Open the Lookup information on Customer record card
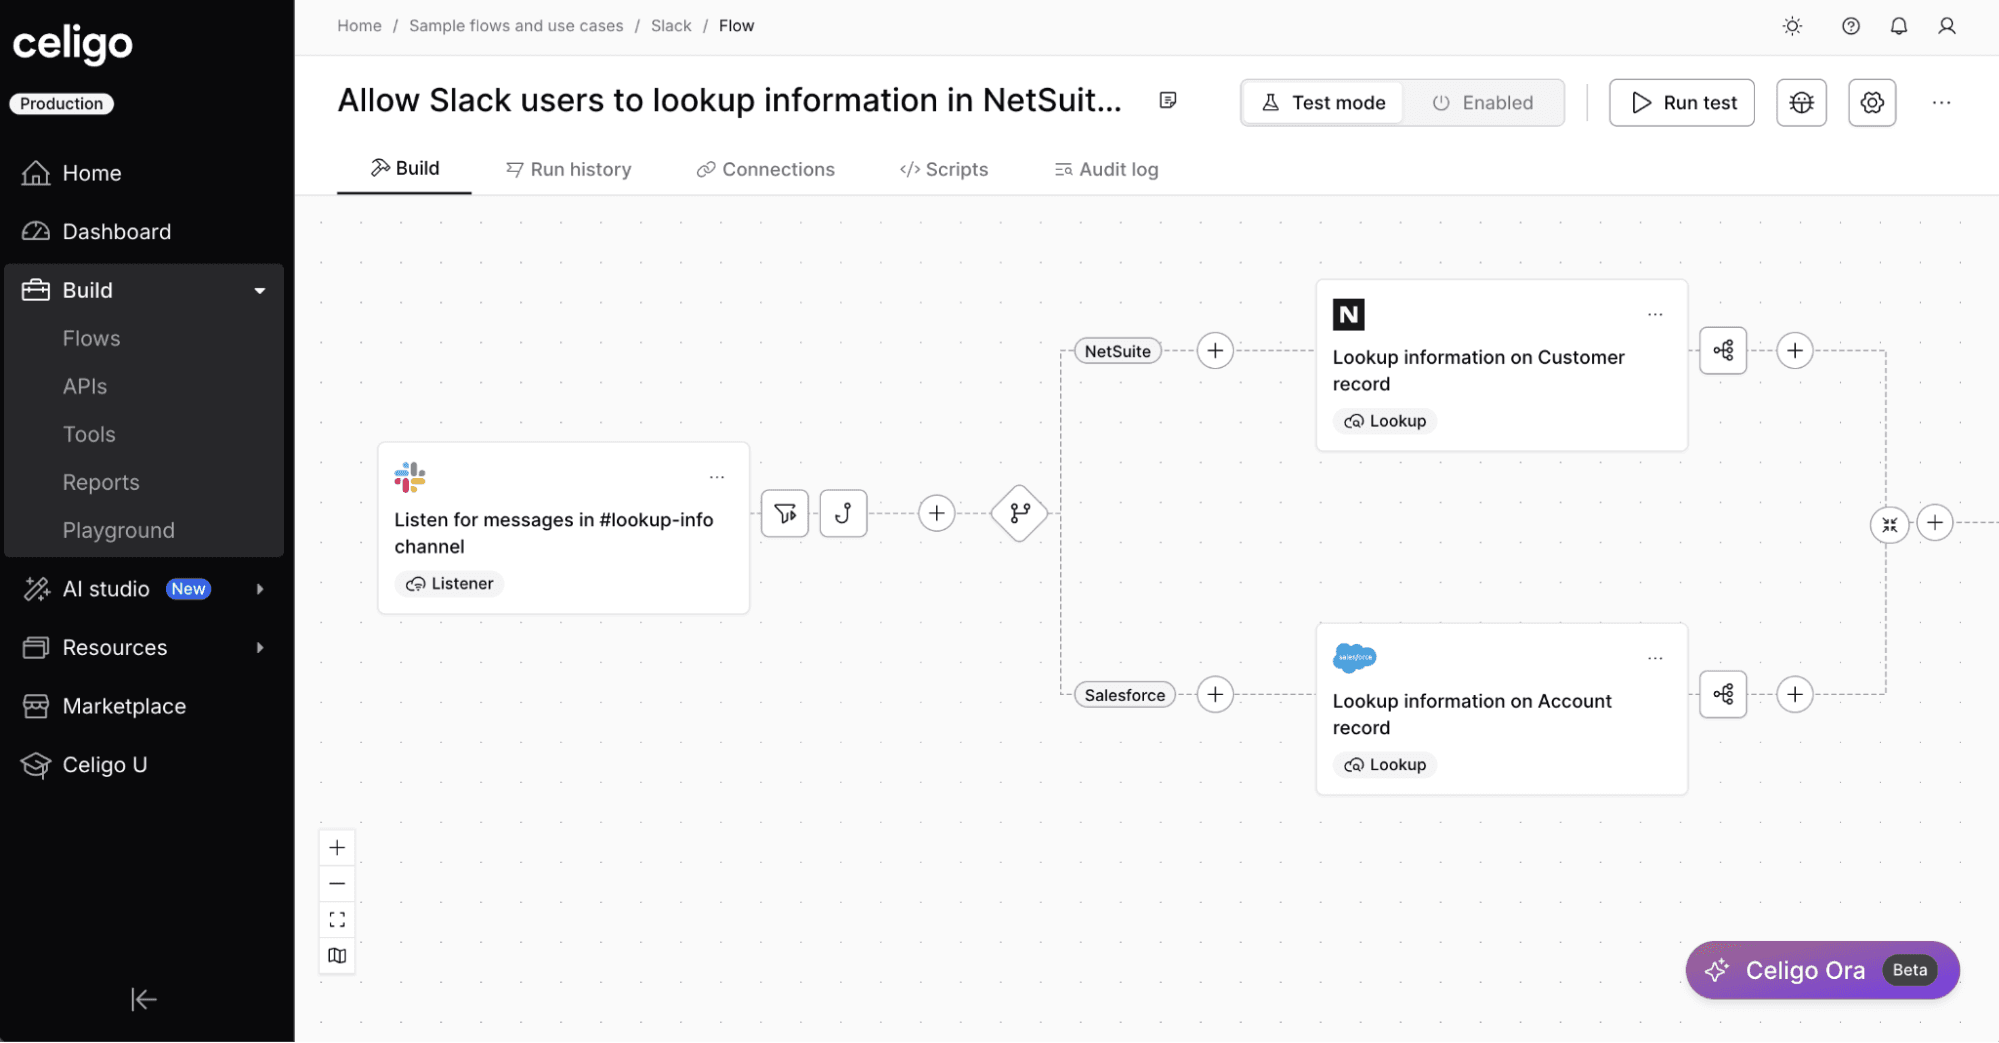1999x1043 pixels. point(1501,365)
